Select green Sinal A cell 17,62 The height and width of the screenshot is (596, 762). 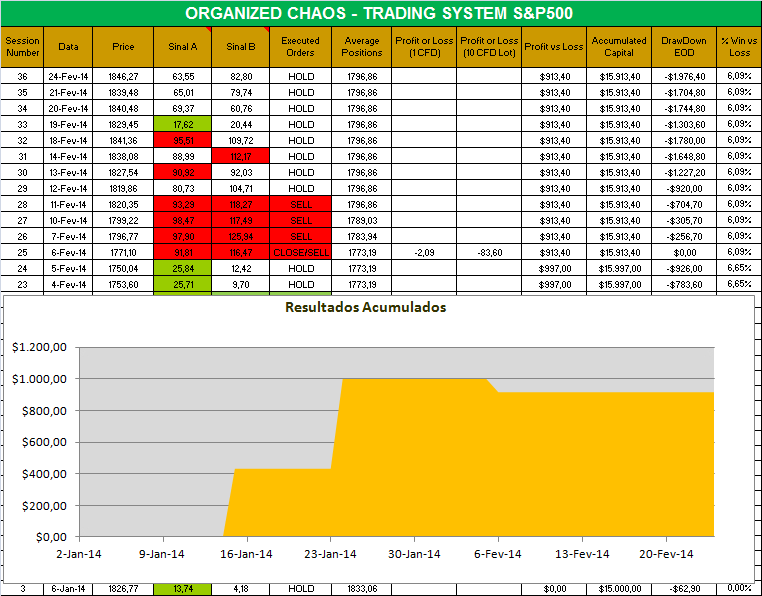pos(183,124)
